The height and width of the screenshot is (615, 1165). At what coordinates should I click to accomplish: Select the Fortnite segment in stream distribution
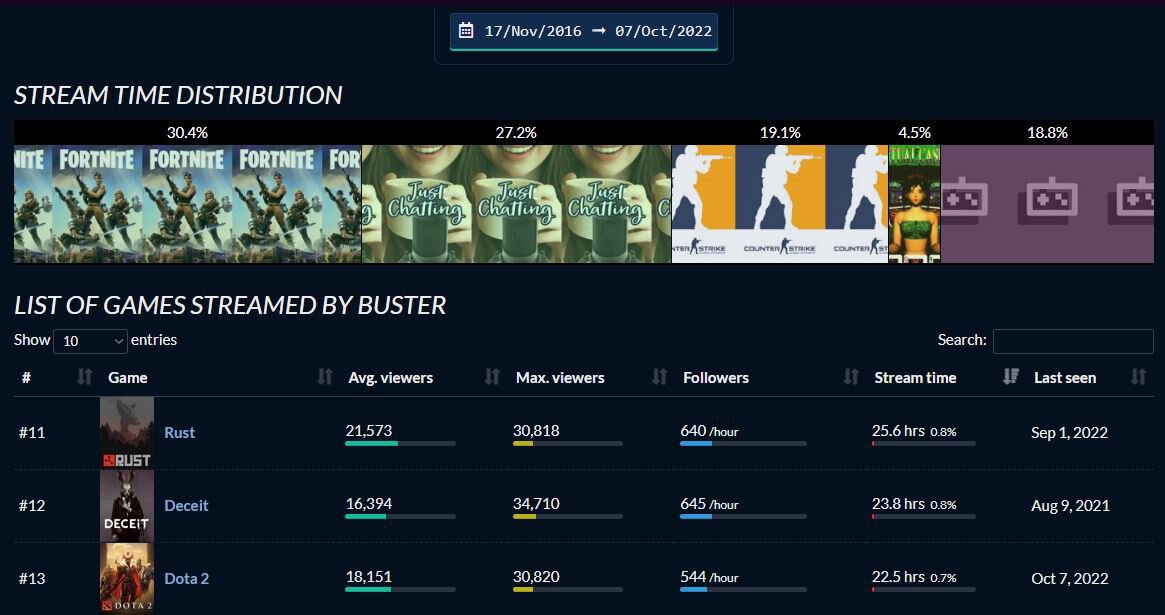click(x=188, y=204)
